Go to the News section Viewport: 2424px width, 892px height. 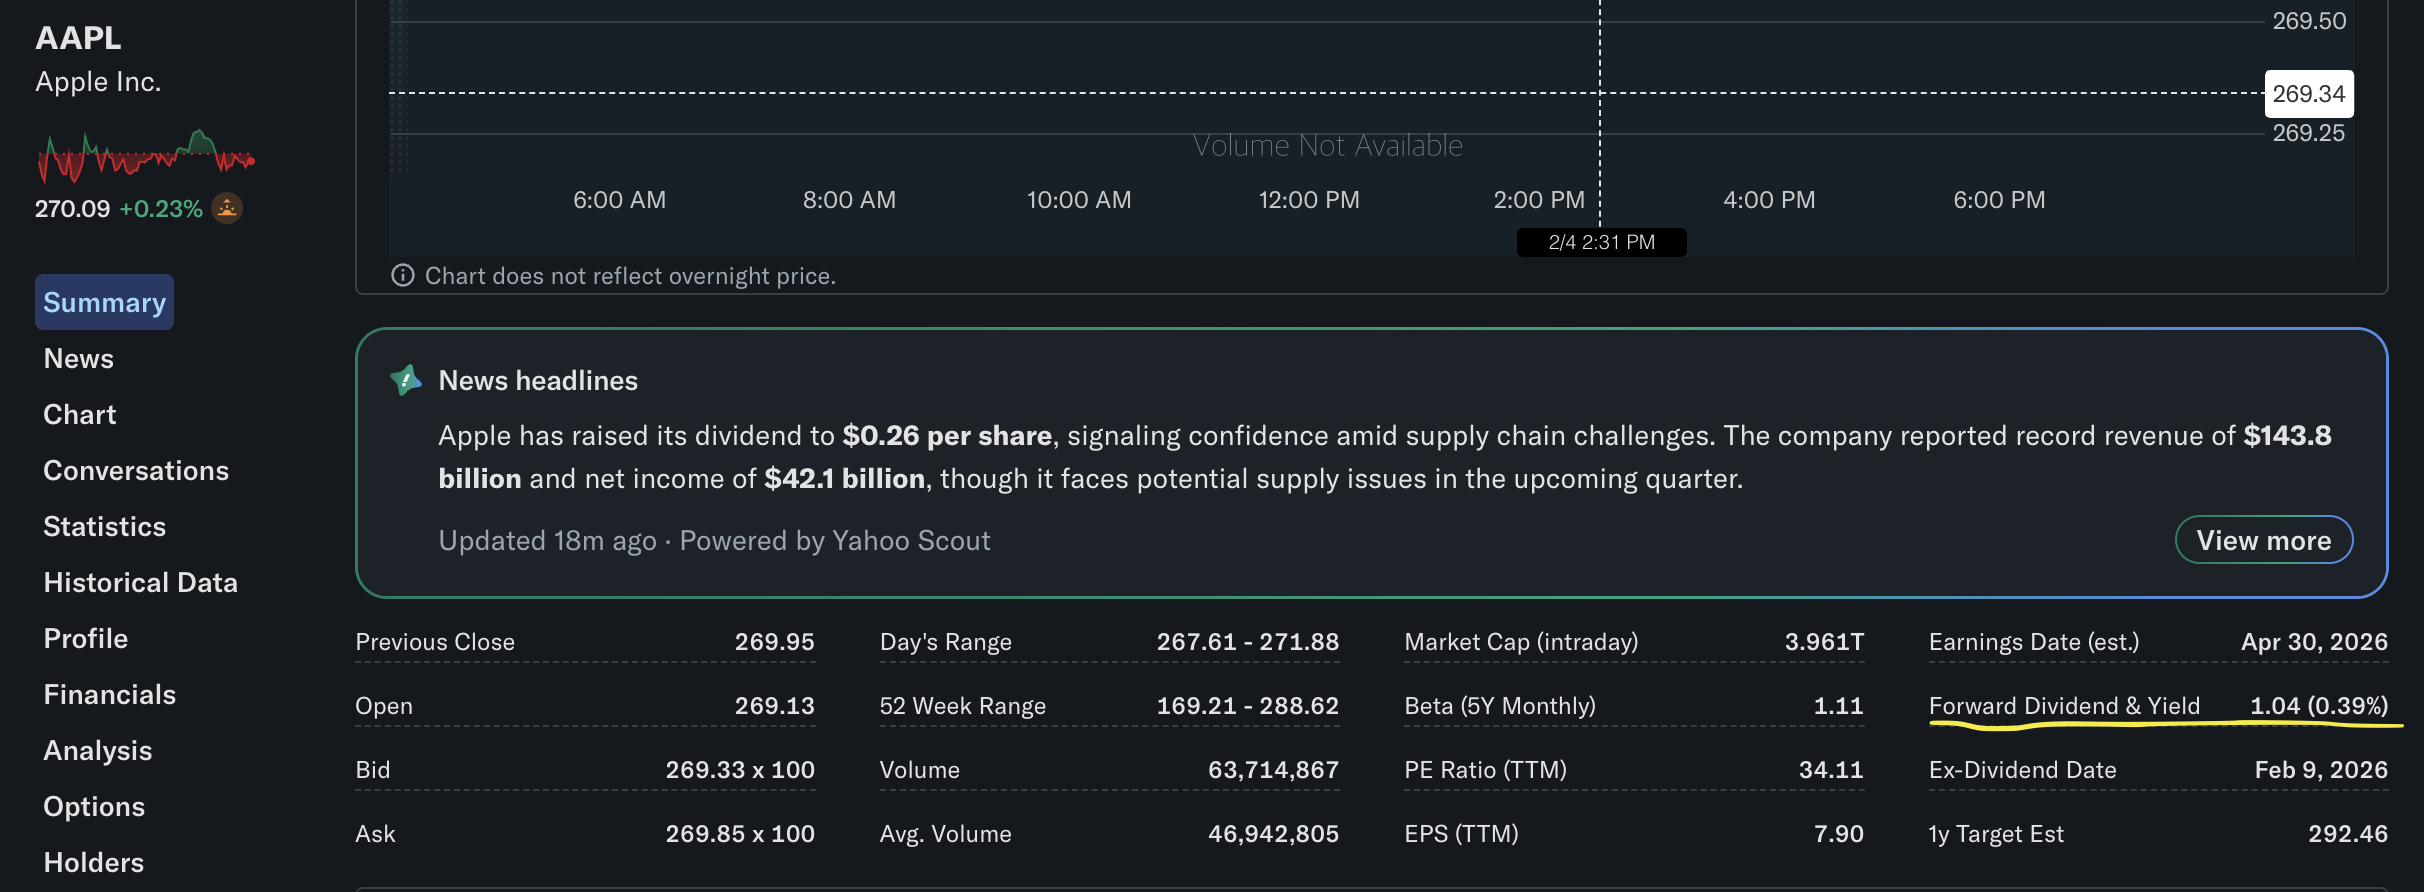(x=79, y=358)
